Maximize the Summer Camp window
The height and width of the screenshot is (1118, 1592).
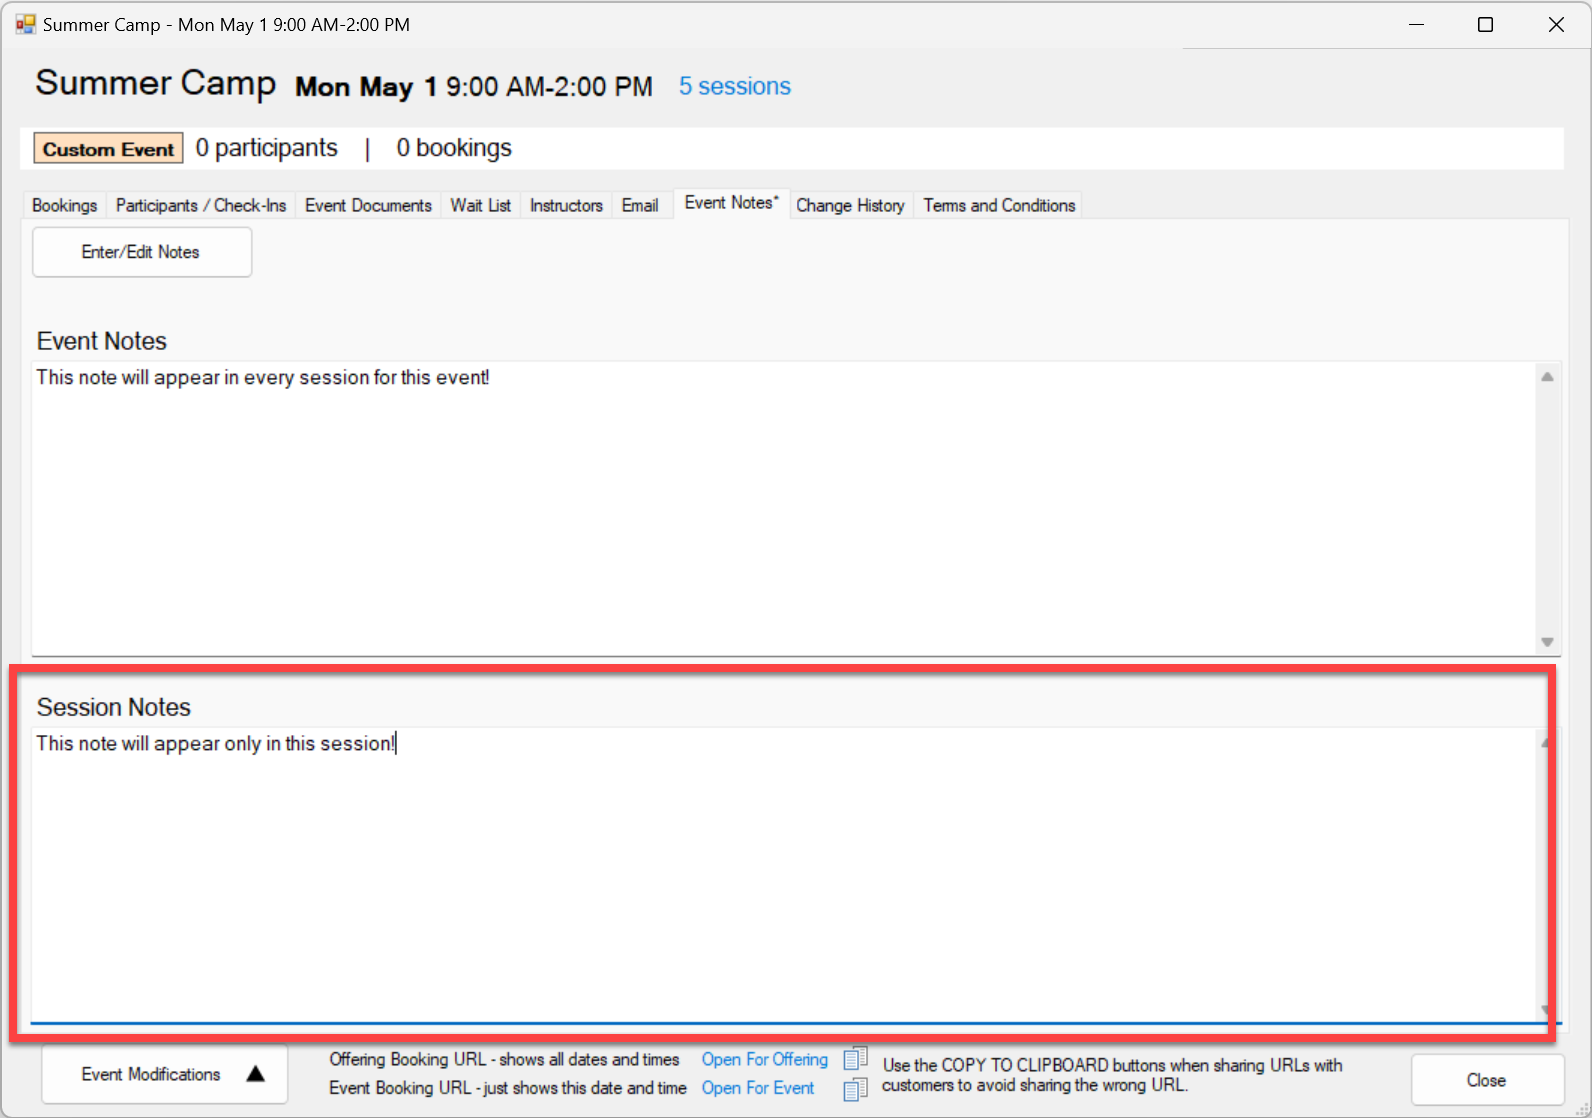click(1486, 24)
